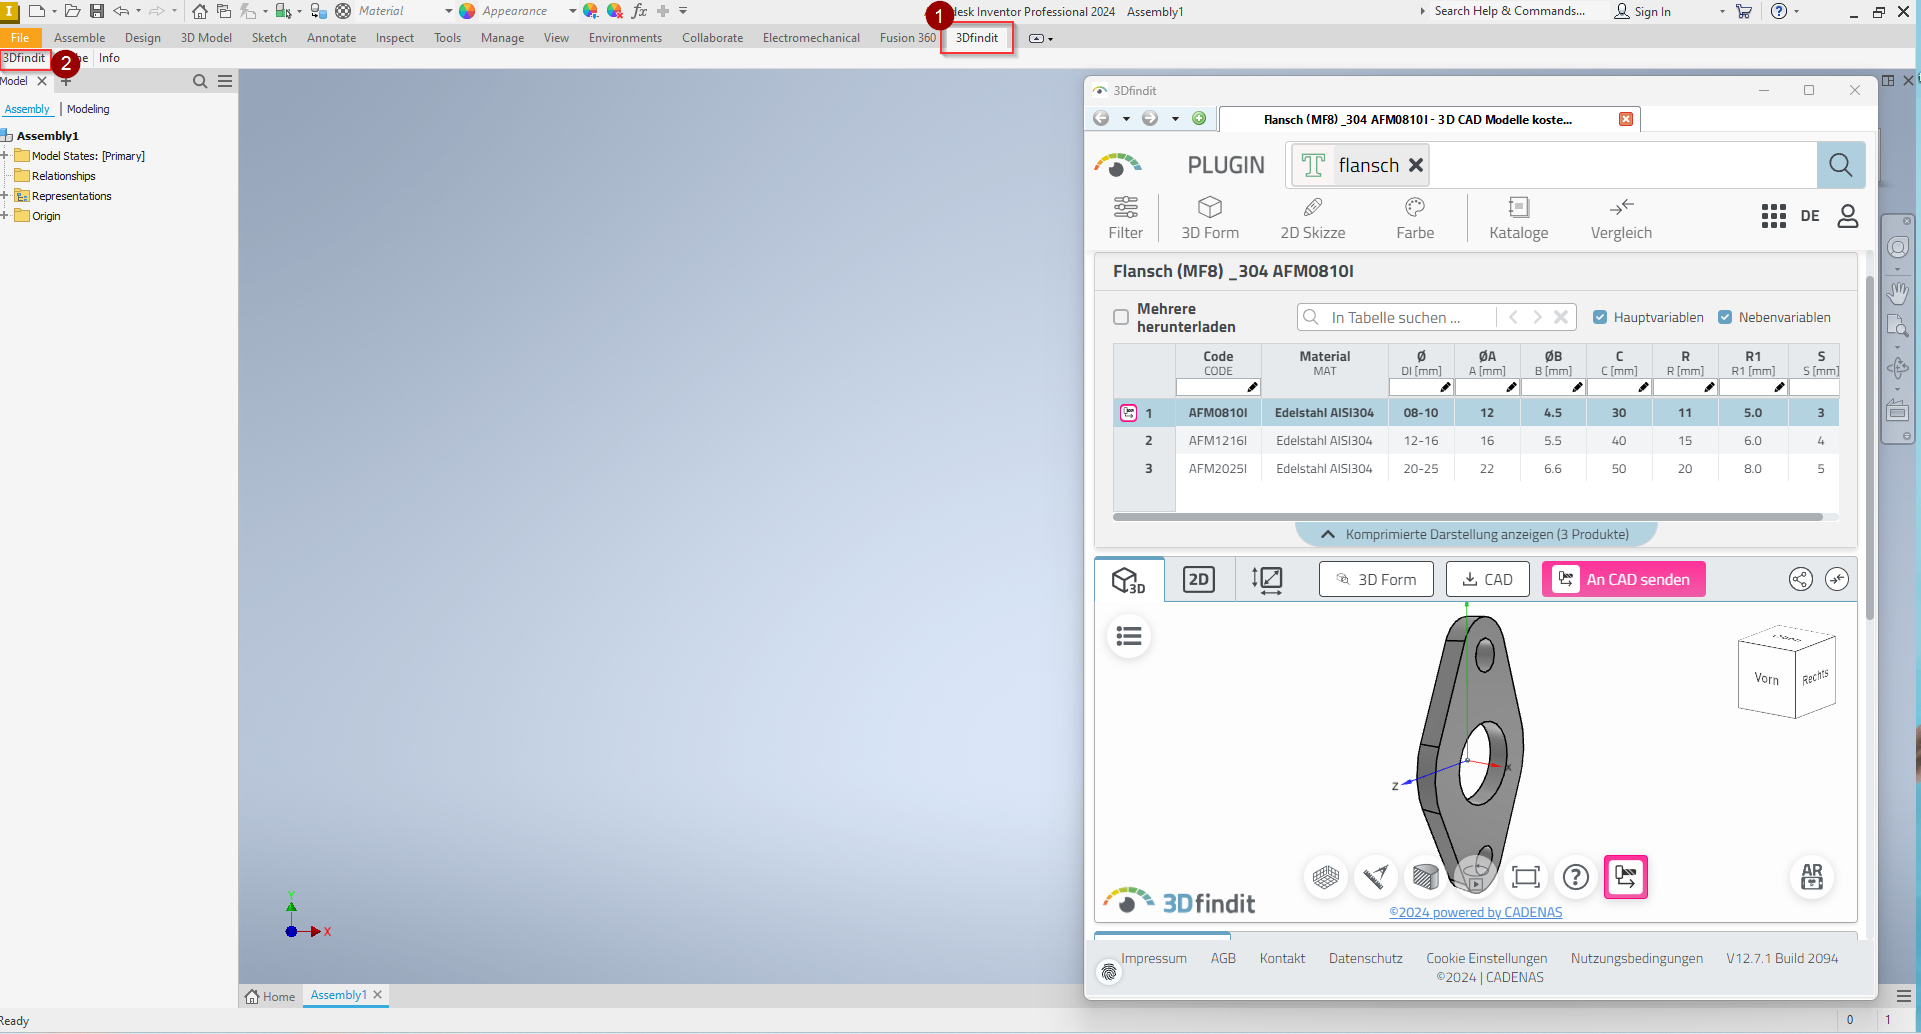Expand the Origin folder in model tree
1921x1034 pixels.
[x=5, y=216]
